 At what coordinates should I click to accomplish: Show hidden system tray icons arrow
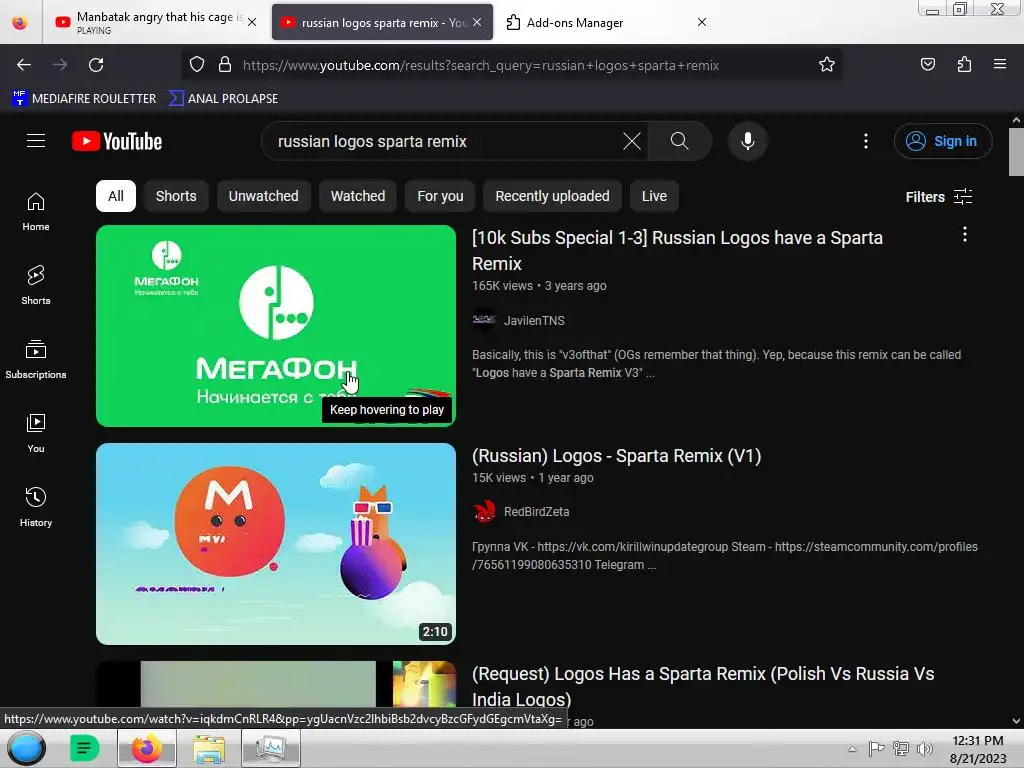pos(852,749)
